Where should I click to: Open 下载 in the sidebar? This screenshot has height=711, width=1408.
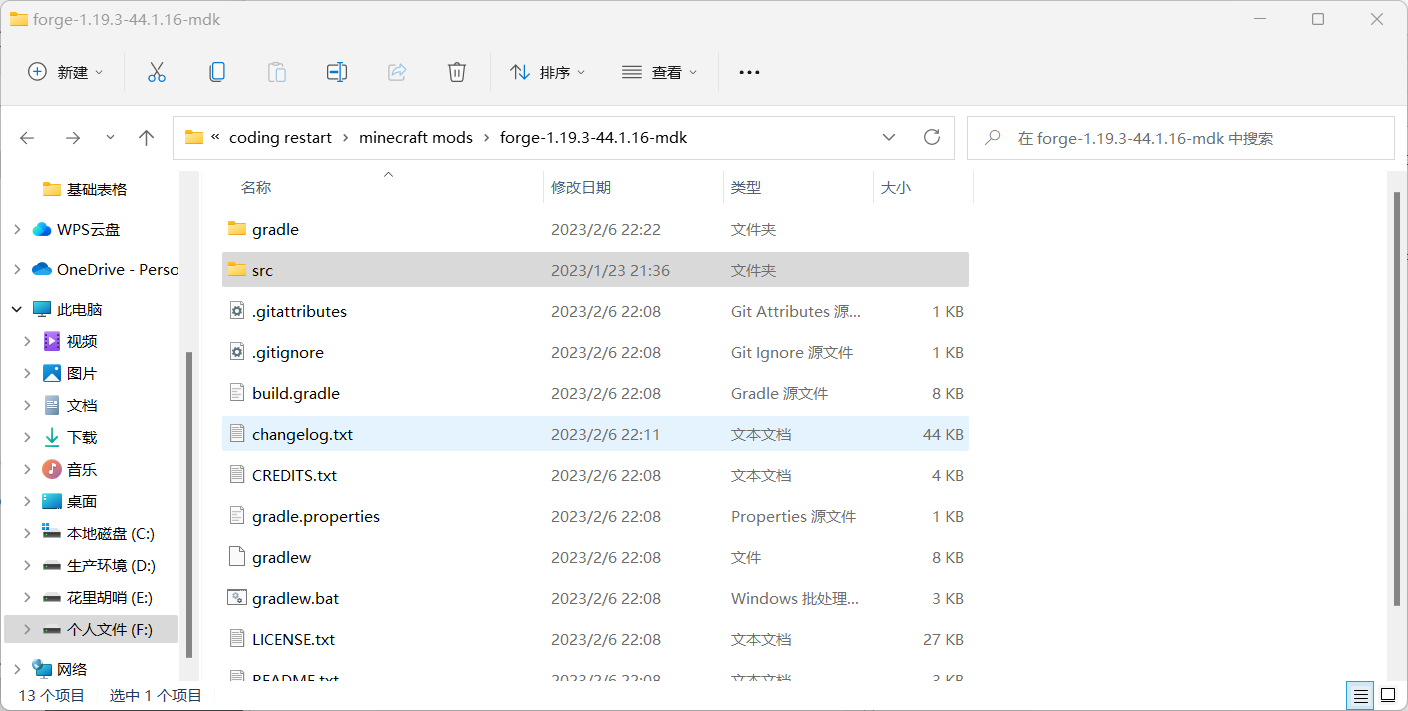tap(82, 437)
